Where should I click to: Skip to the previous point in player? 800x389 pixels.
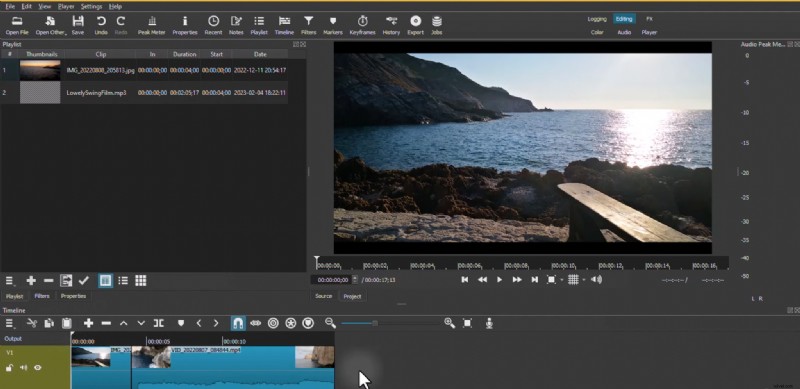tap(465, 280)
